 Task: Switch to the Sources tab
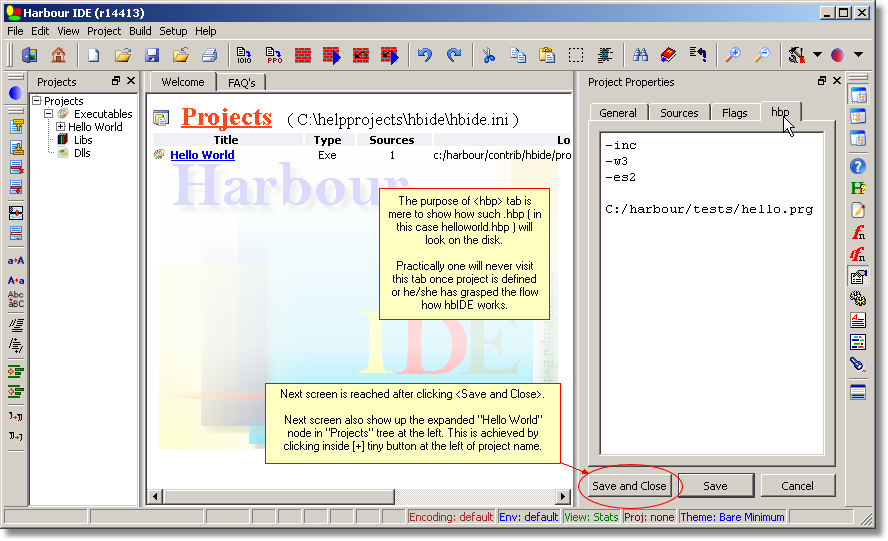click(679, 113)
